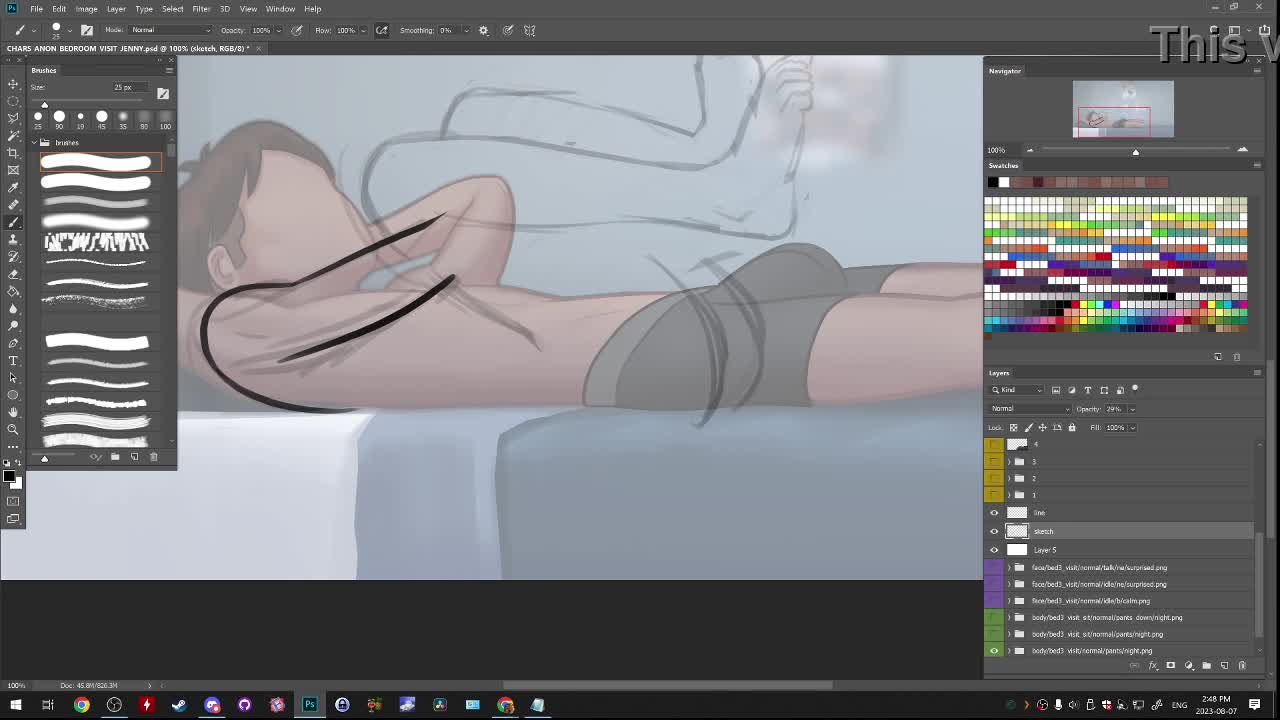Hide the line layer
Viewport: 1280px width, 720px height.
[x=994, y=513]
